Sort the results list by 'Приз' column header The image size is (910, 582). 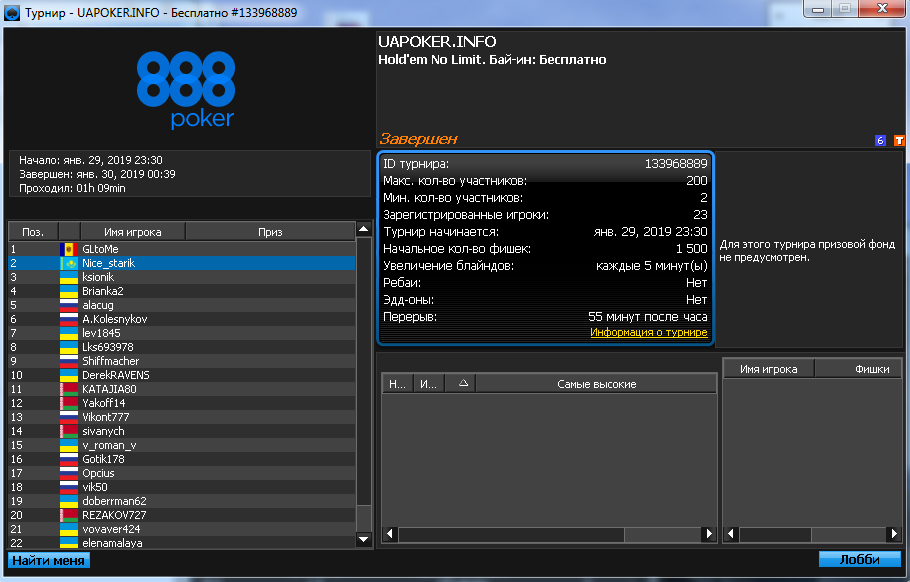[270, 232]
